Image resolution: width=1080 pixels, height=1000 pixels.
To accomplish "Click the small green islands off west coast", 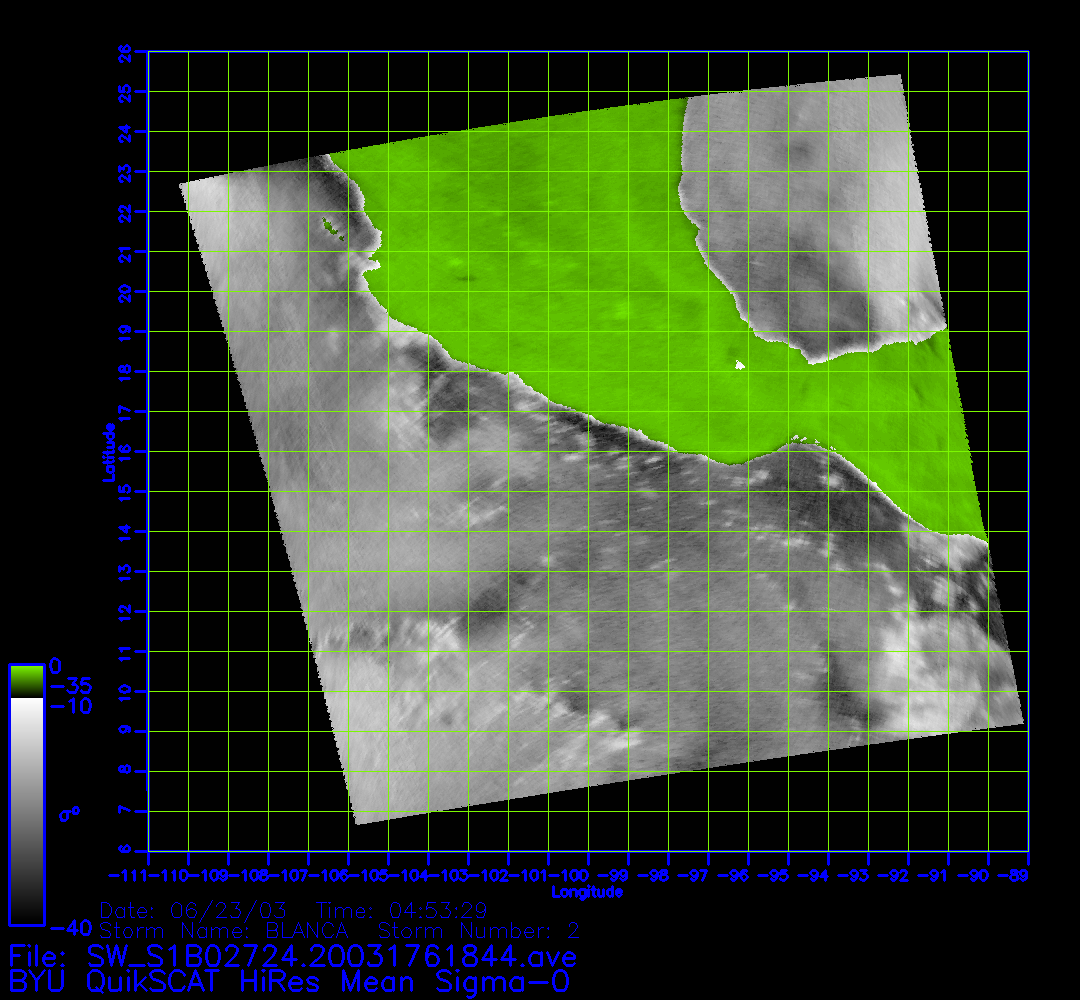I will click(330, 229).
